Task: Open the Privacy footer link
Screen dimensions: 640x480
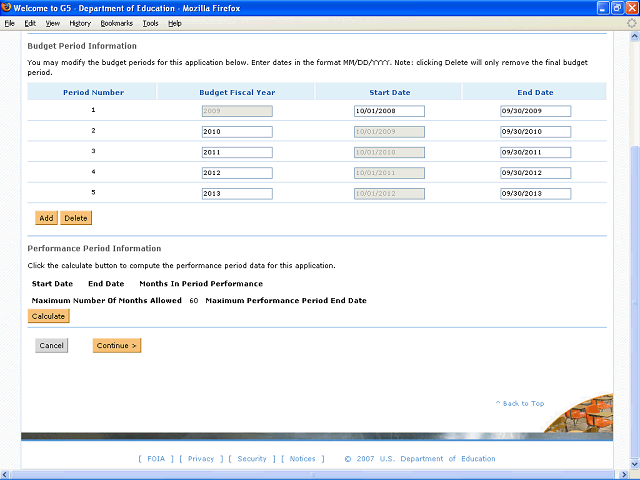Action: (x=201, y=459)
